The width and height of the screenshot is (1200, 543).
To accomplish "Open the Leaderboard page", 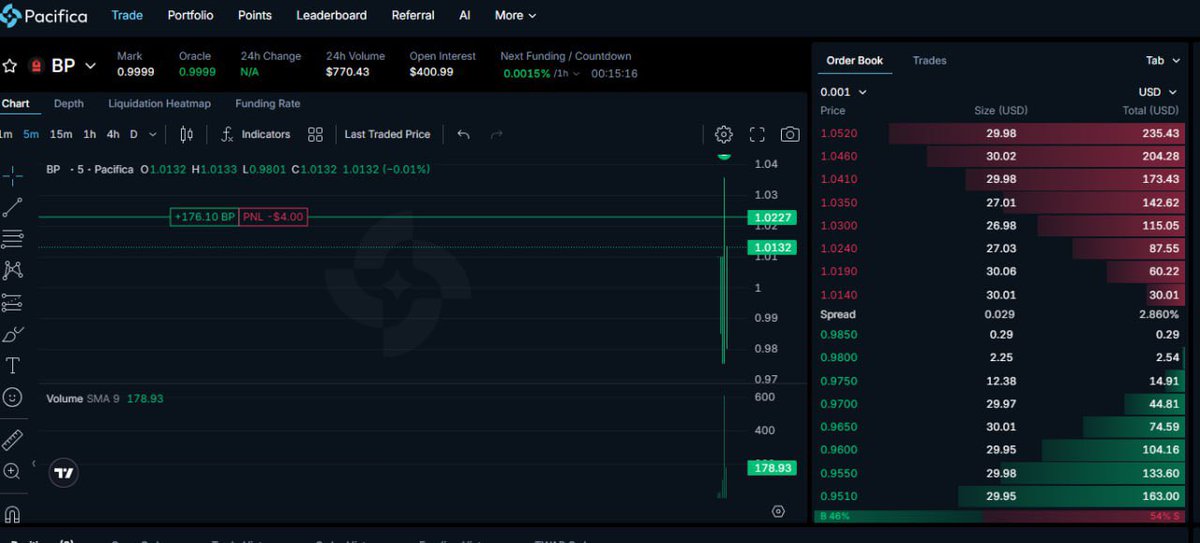I will 331,15.
